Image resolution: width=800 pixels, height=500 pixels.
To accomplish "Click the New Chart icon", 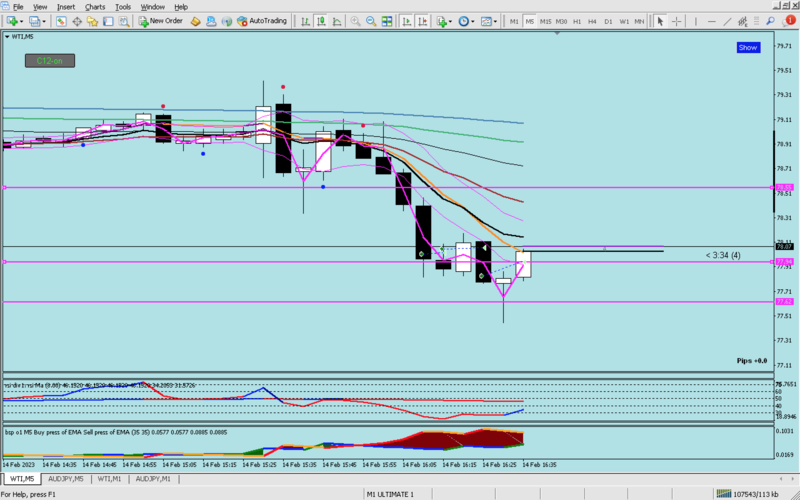I will coord(12,21).
